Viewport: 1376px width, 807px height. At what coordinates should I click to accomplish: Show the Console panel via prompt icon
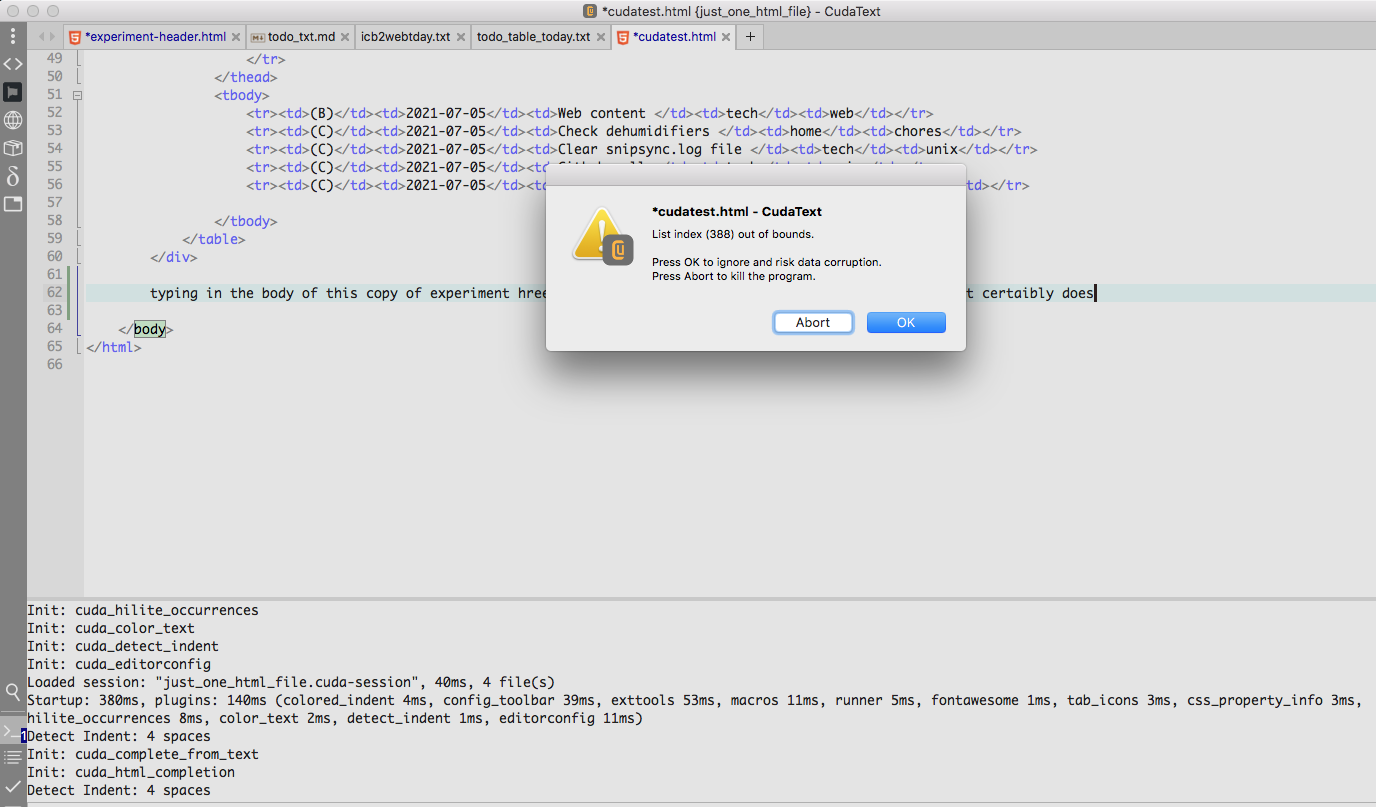(13, 732)
